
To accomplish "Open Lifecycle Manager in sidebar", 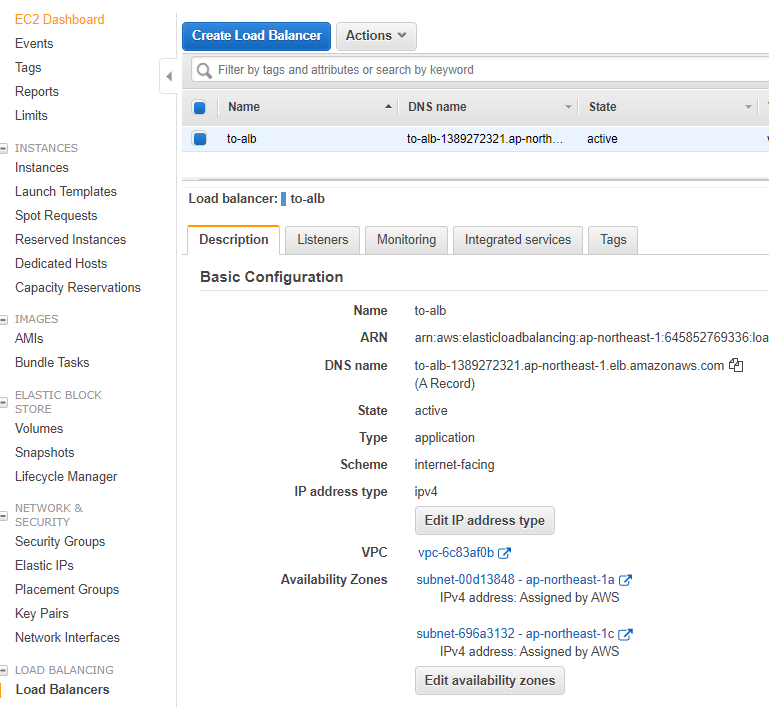I will tap(66, 477).
